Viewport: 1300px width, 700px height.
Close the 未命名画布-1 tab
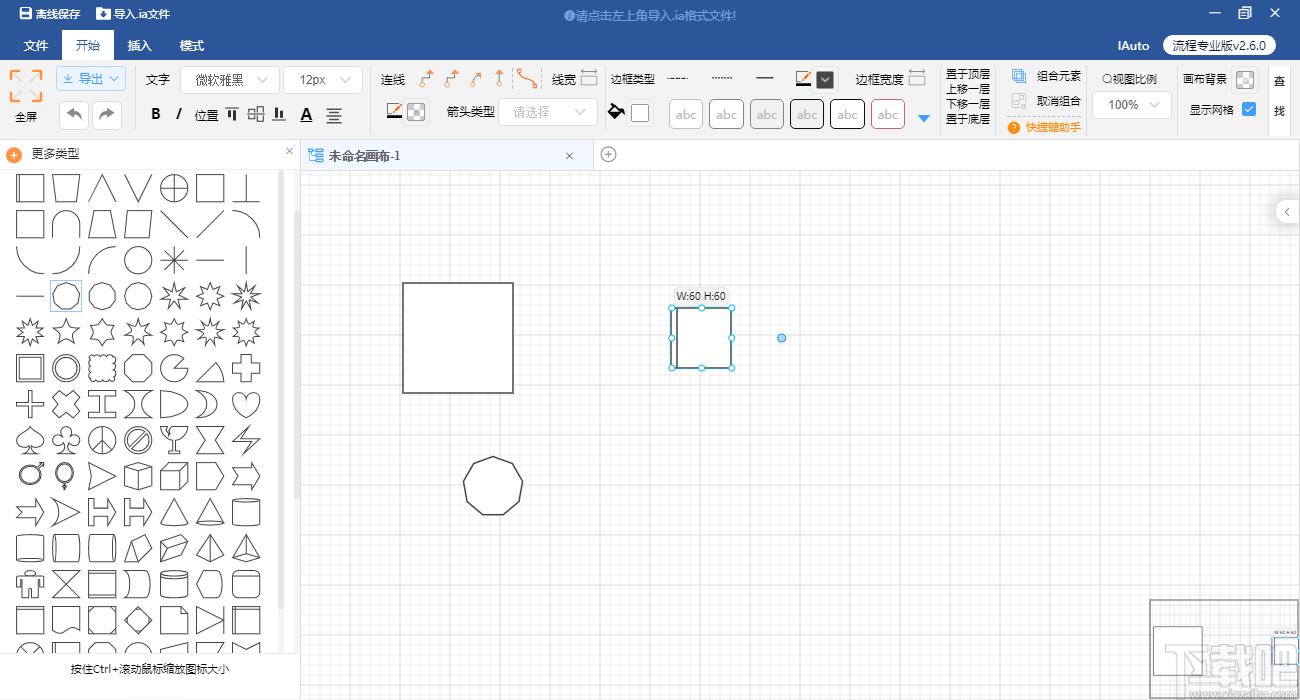point(570,155)
